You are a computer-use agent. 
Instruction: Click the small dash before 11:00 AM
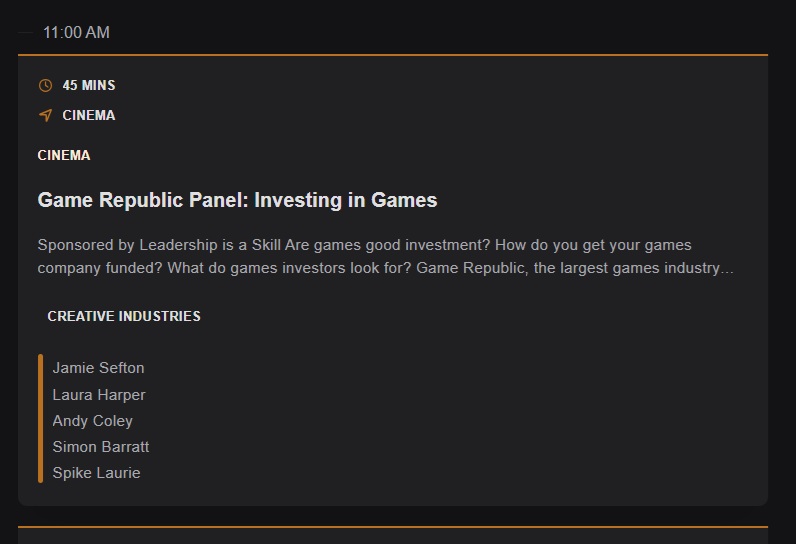coord(25,33)
